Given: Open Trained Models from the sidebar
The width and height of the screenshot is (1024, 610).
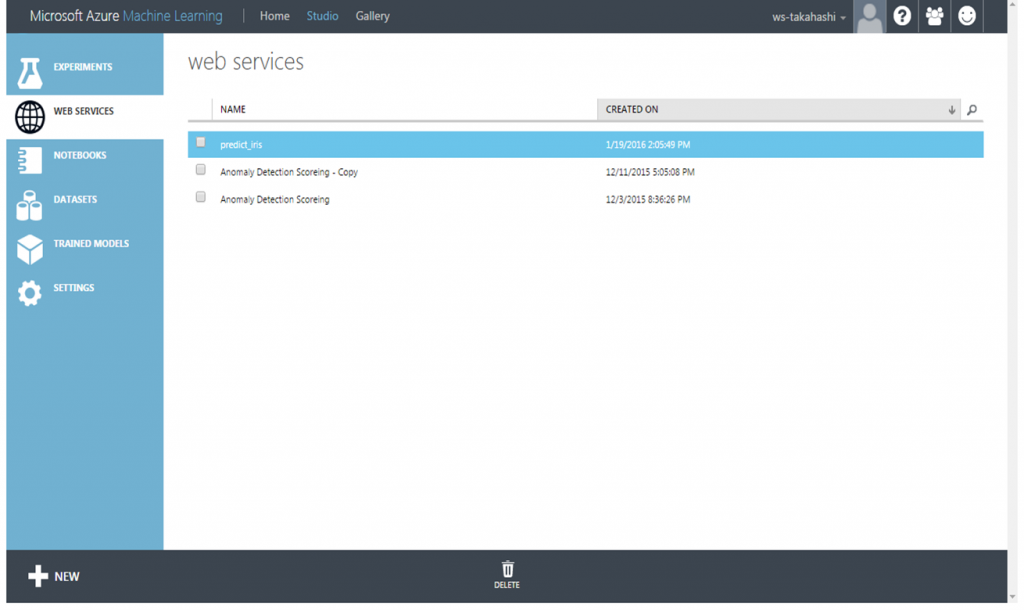Looking at the screenshot, I should click(85, 249).
